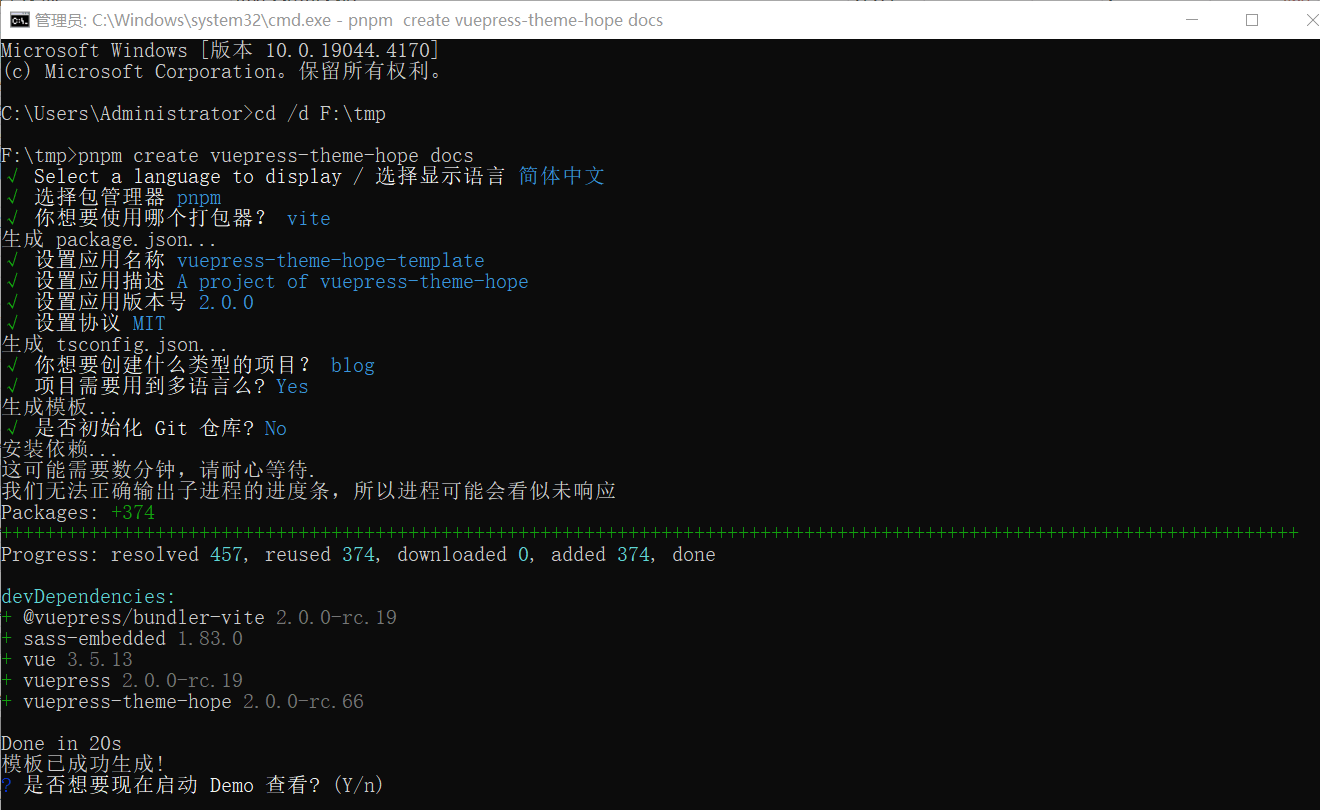Click the '这可能需要数分钟，请耐心等待.' line
The width and height of the screenshot is (1320, 810).
coord(159,470)
